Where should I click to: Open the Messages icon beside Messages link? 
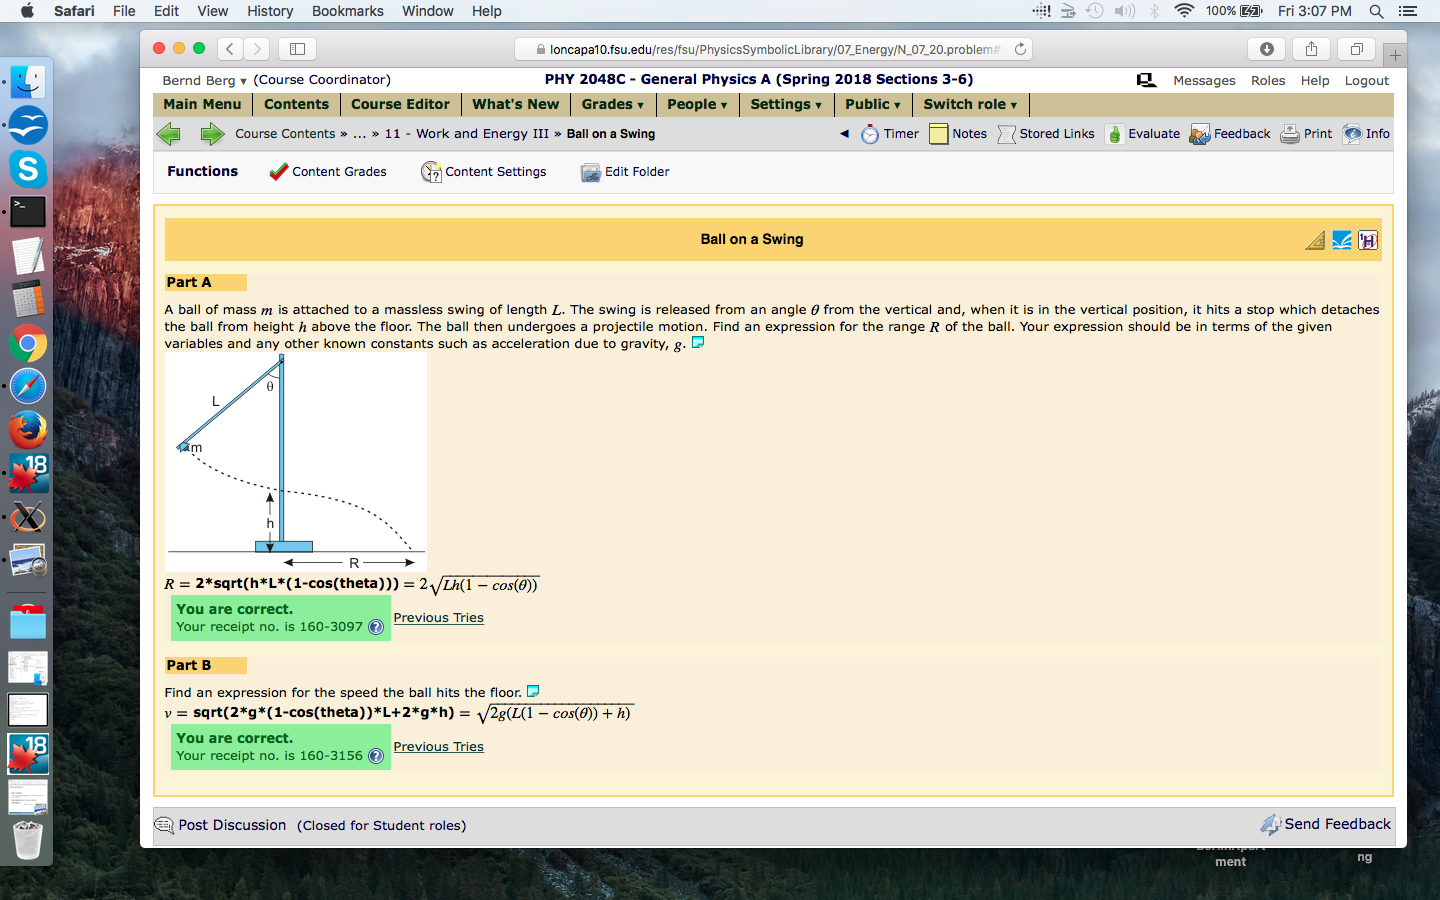coord(1146,80)
